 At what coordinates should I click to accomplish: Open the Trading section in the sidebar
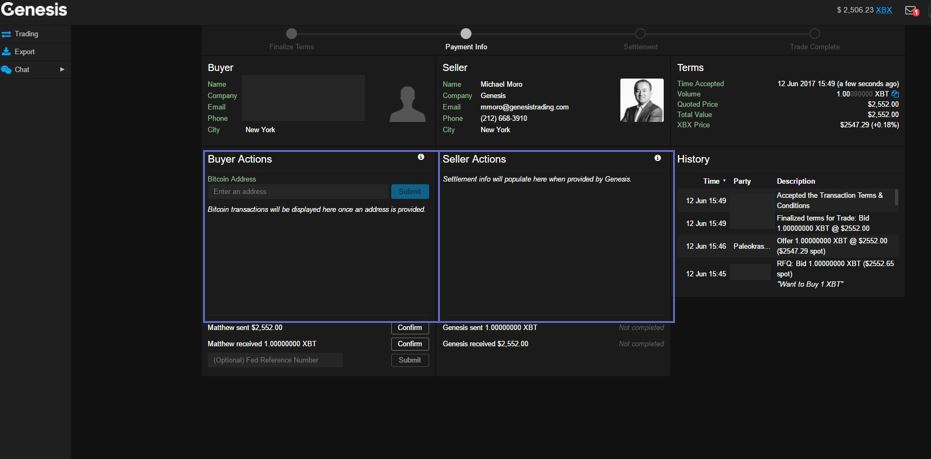pos(20,34)
